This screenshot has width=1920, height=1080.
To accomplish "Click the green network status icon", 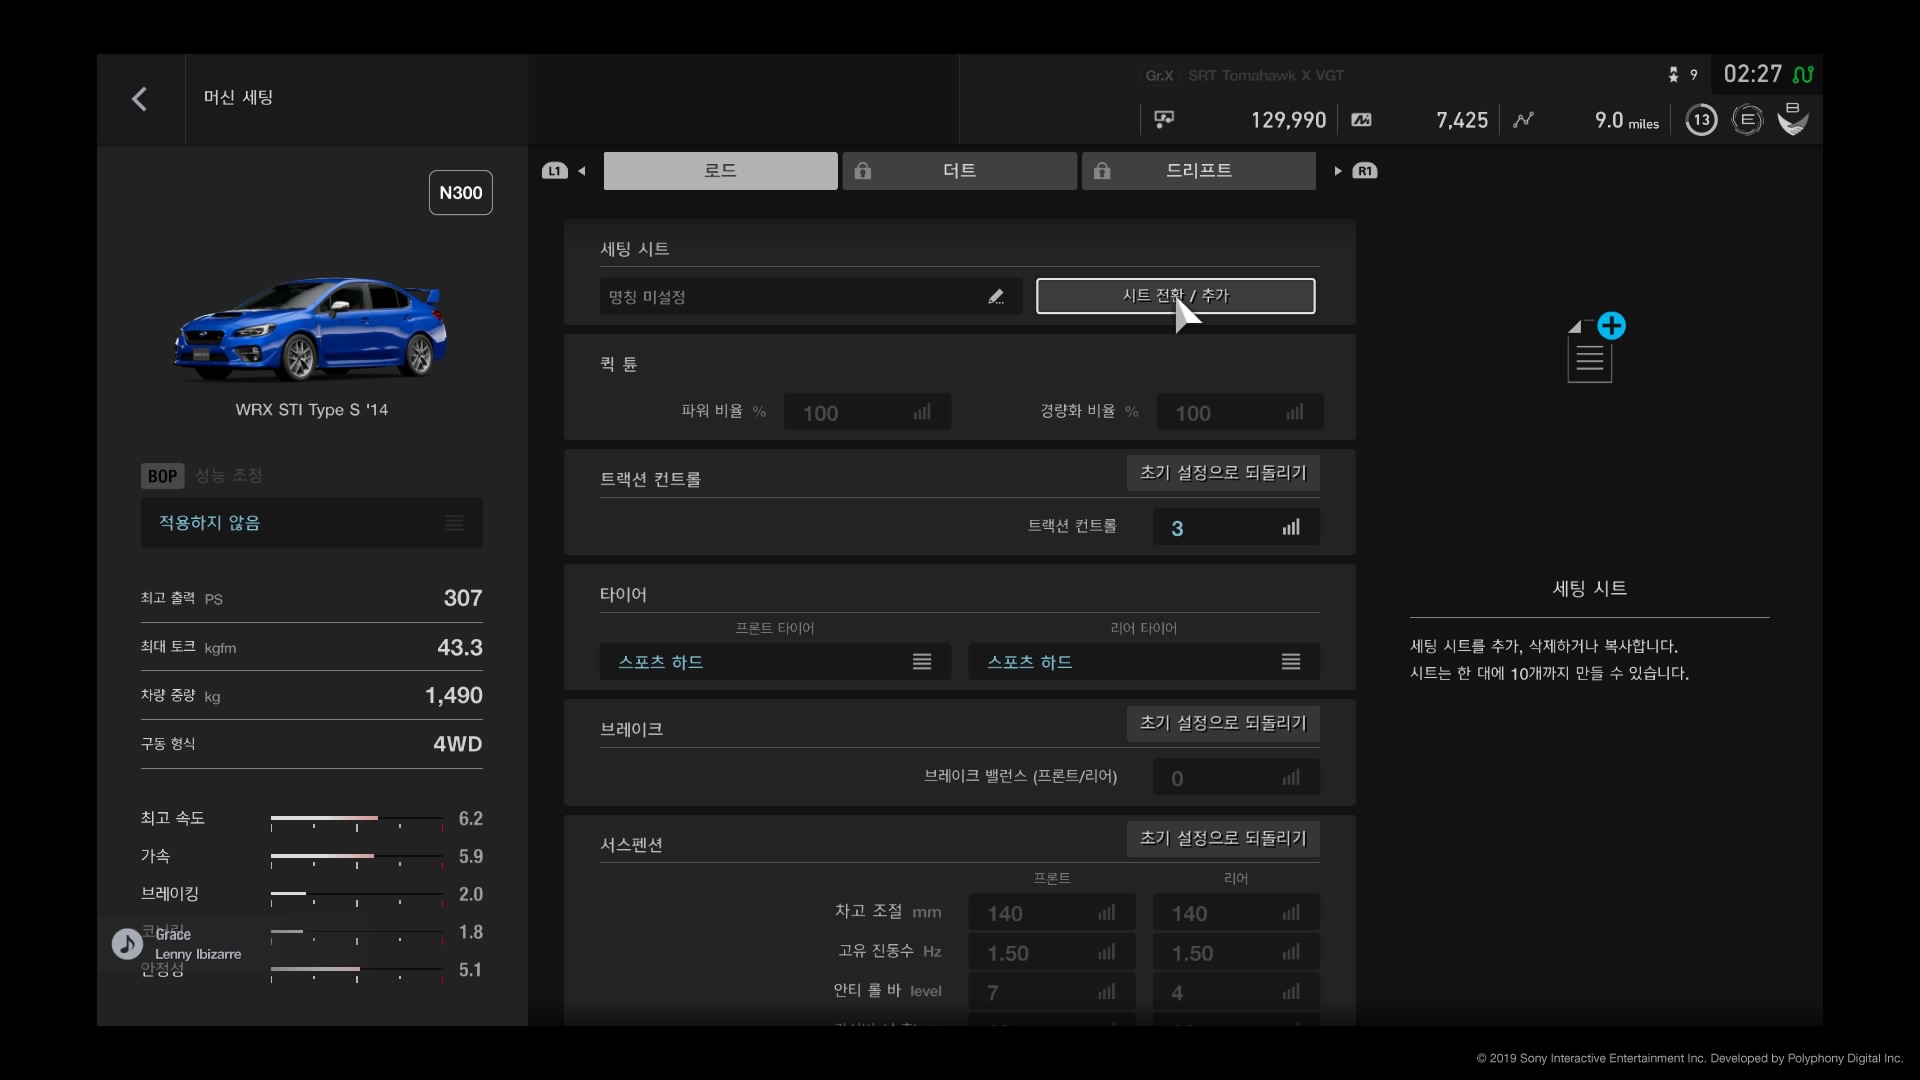I will pyautogui.click(x=1803, y=75).
